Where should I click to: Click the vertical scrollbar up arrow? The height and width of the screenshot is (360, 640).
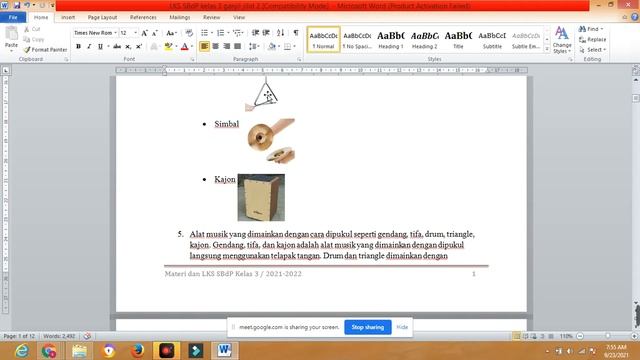tap(636, 80)
